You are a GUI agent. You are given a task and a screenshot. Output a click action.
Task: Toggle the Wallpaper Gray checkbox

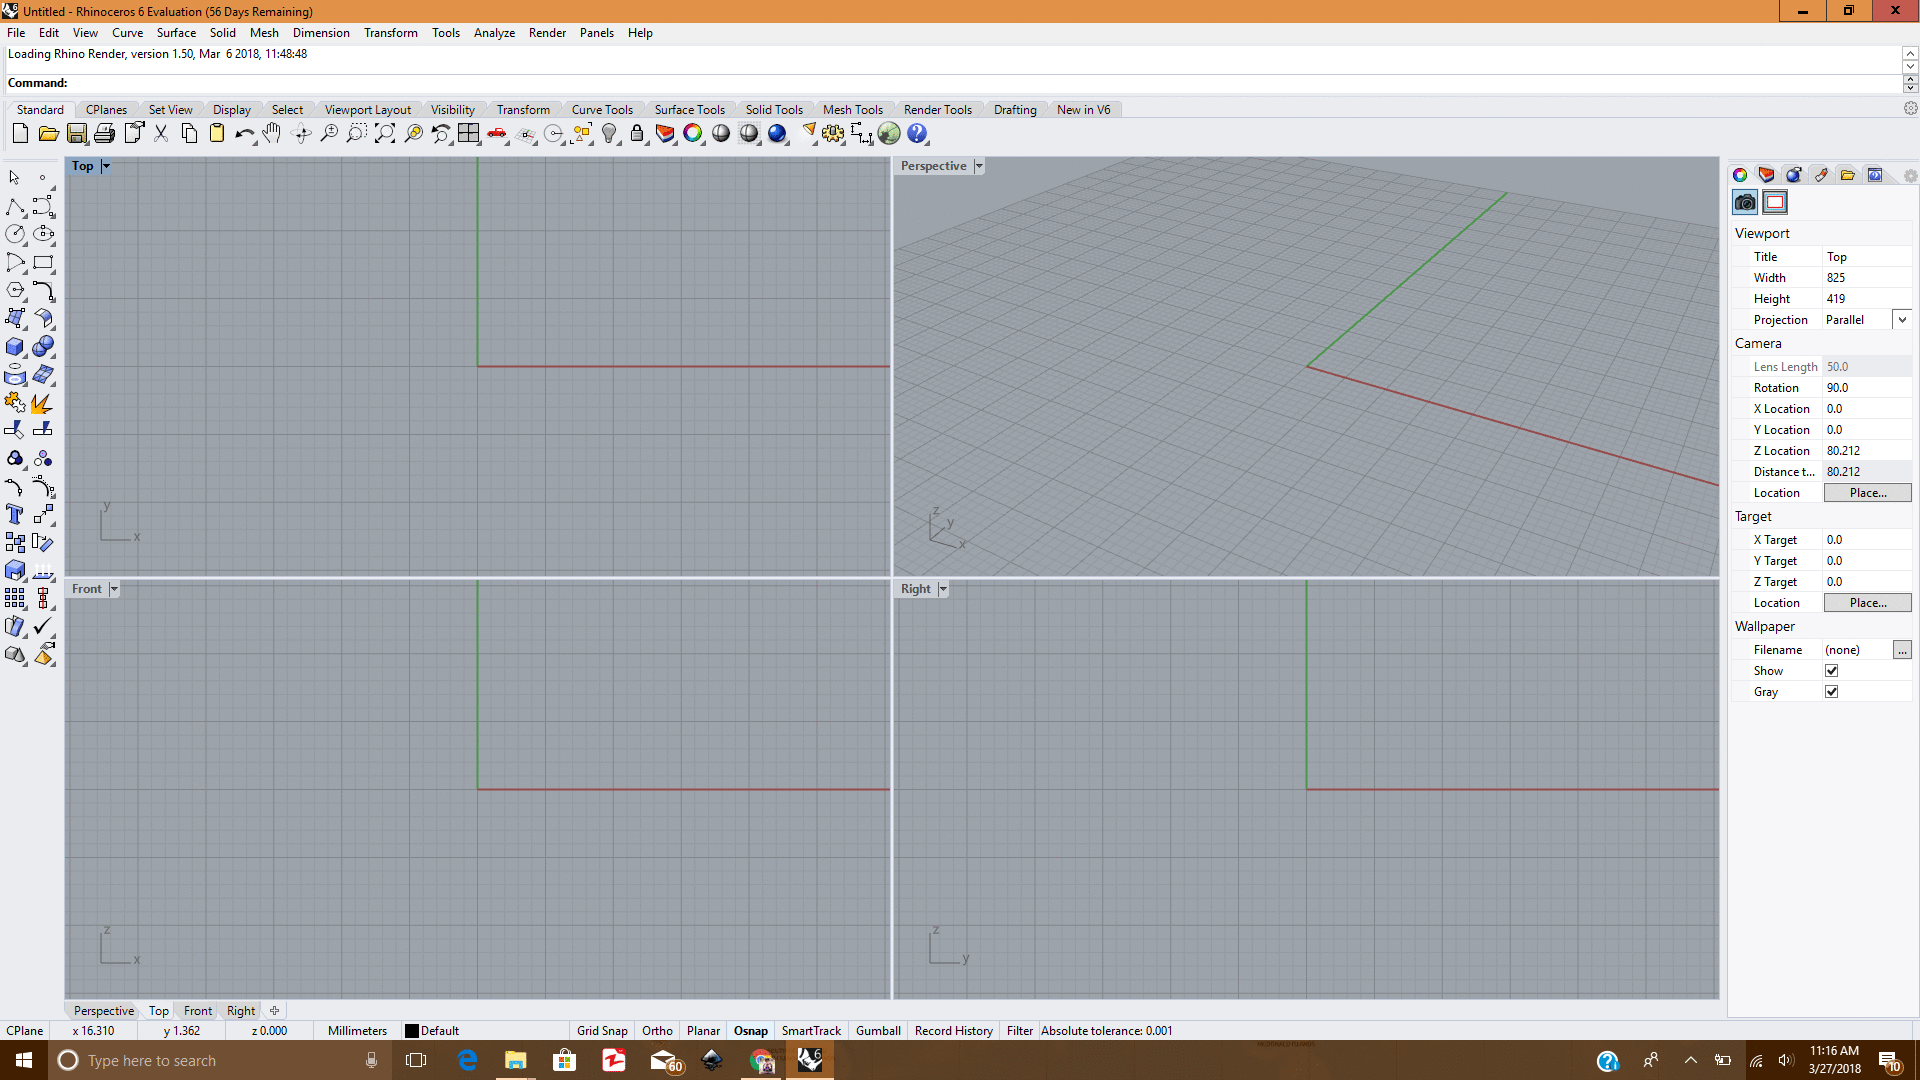pyautogui.click(x=1831, y=692)
